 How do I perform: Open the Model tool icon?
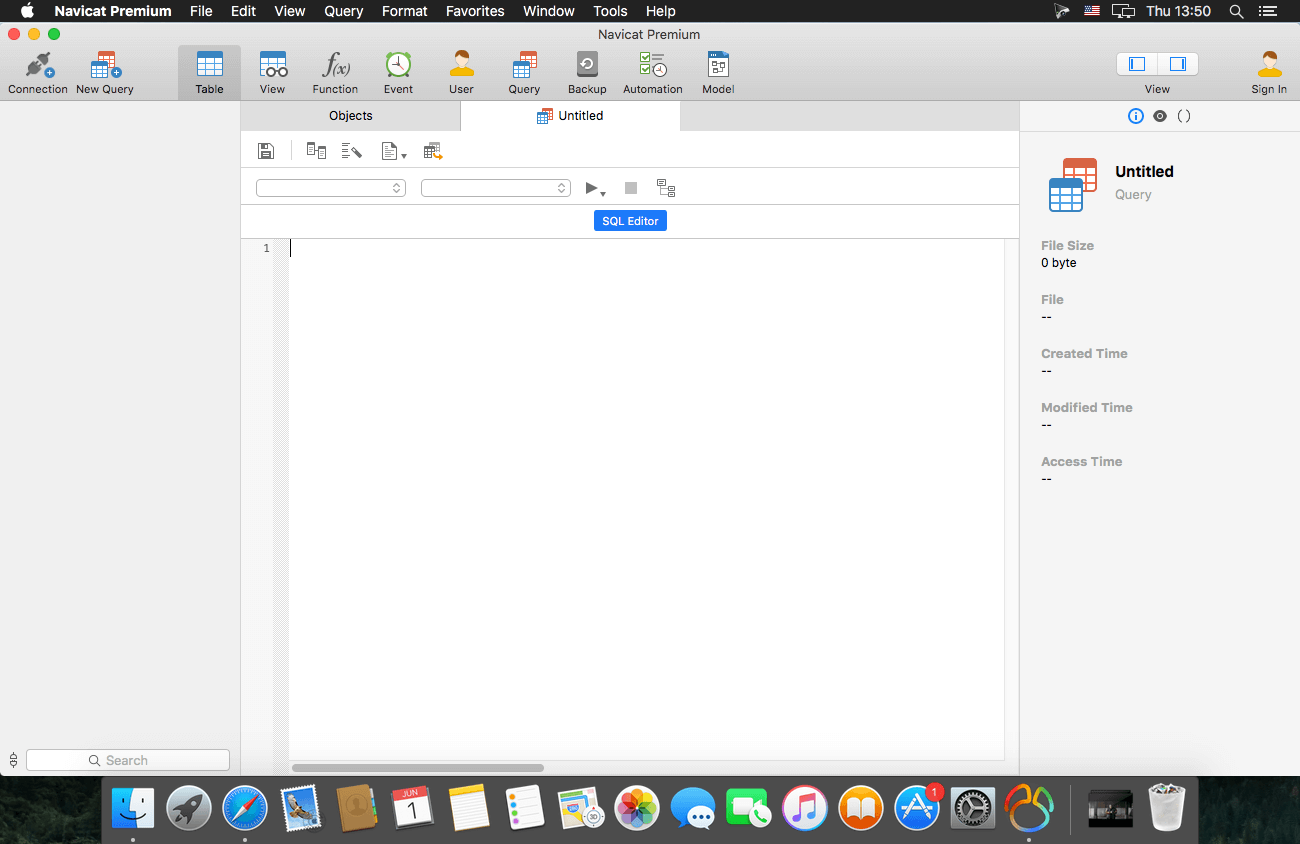pos(718,73)
